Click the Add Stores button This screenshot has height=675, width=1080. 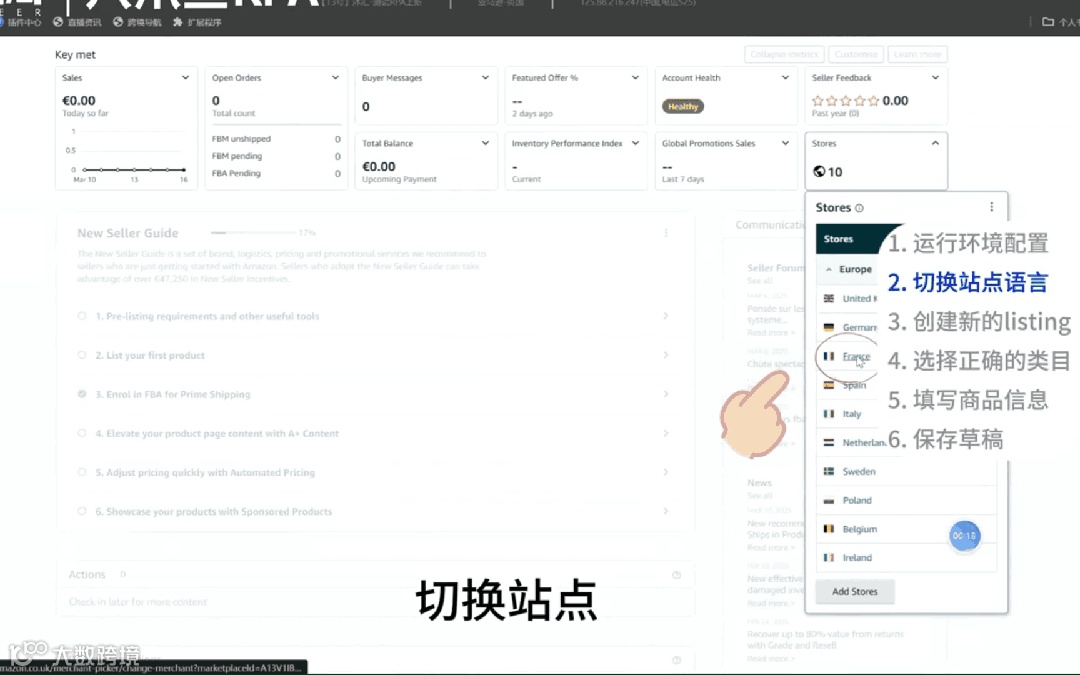click(x=855, y=592)
